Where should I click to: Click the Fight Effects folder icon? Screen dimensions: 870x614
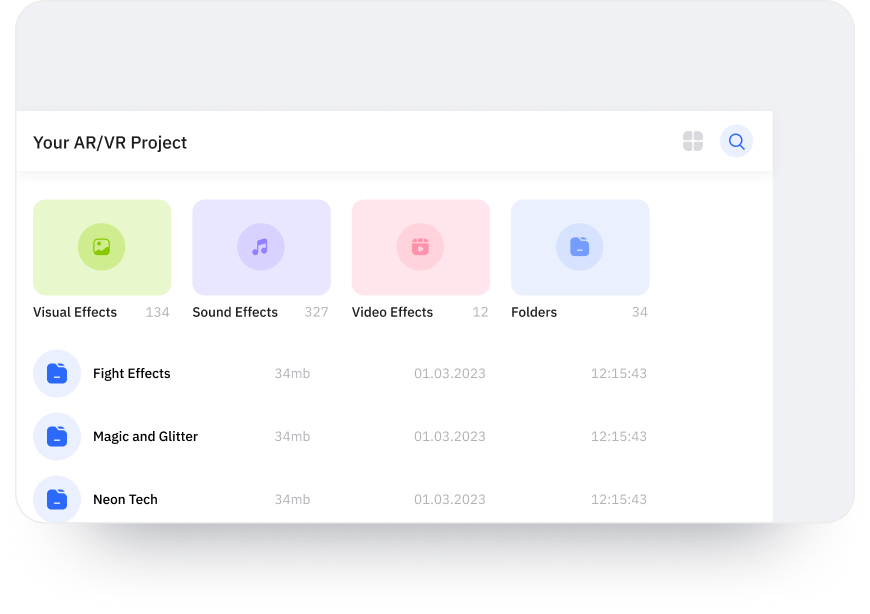point(57,373)
